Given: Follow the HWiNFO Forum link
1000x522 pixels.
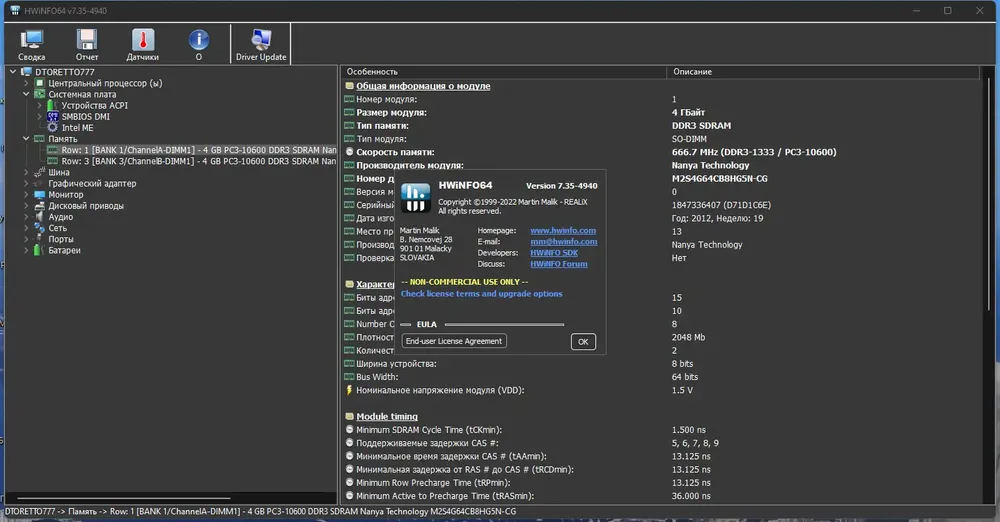Looking at the screenshot, I should pos(559,264).
